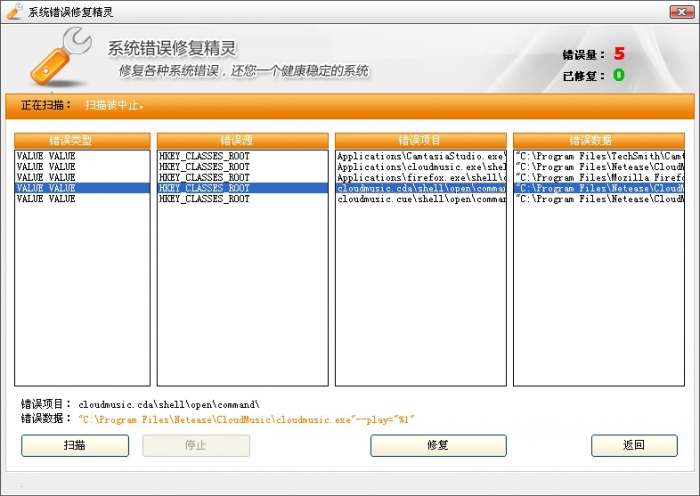Select first VALUE VALUE row in error type list

pos(82,156)
